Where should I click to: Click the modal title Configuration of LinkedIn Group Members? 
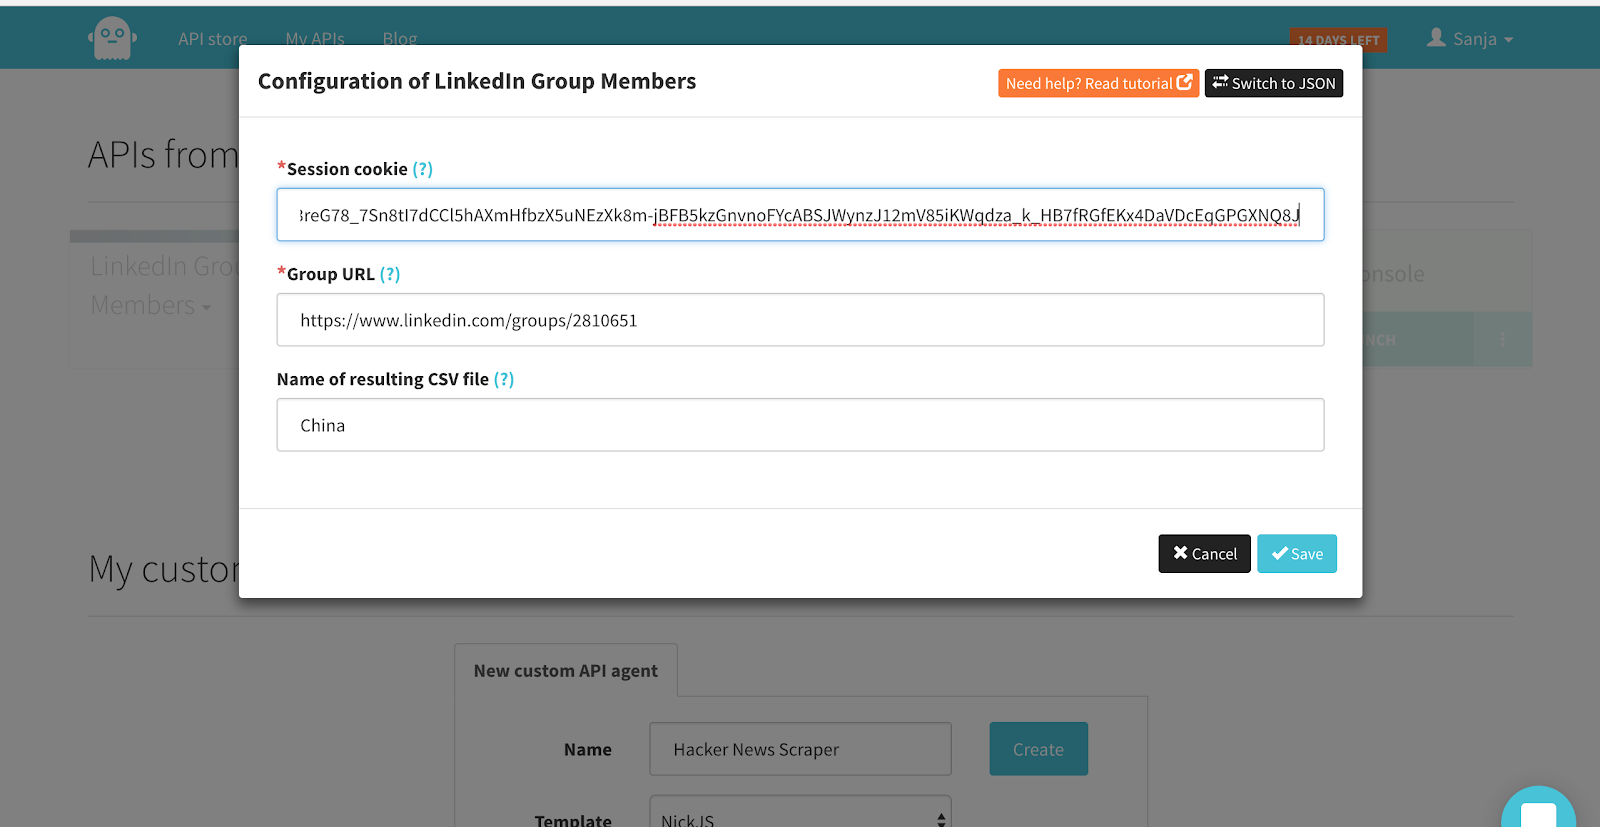[x=477, y=81]
